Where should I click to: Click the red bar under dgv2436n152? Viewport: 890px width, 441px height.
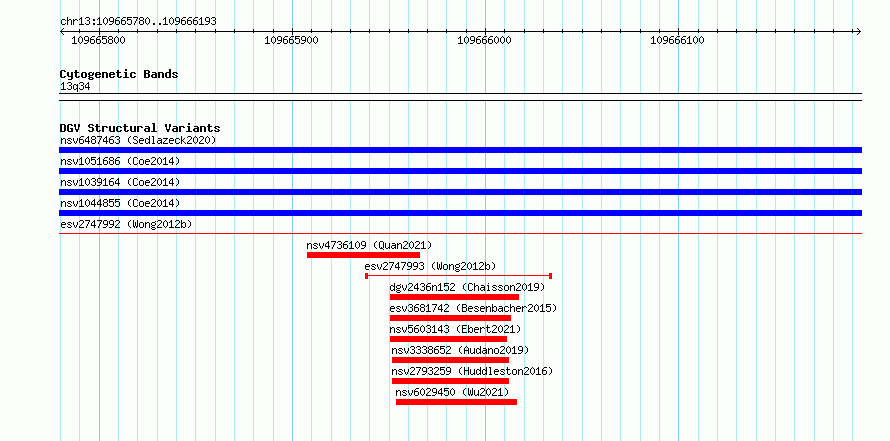454,297
